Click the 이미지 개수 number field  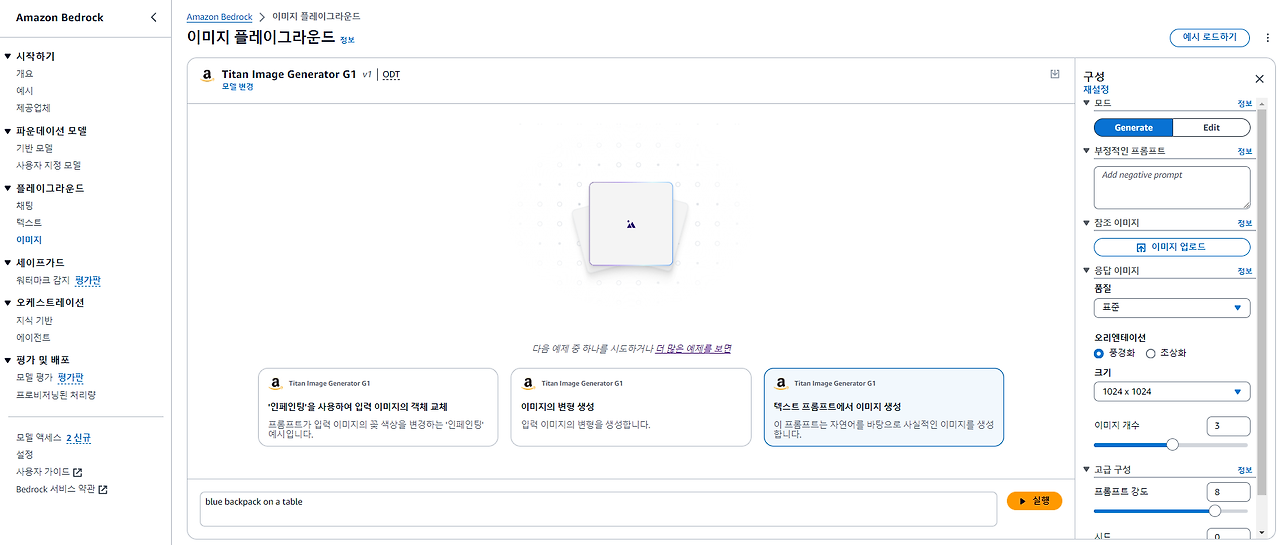(1228, 426)
